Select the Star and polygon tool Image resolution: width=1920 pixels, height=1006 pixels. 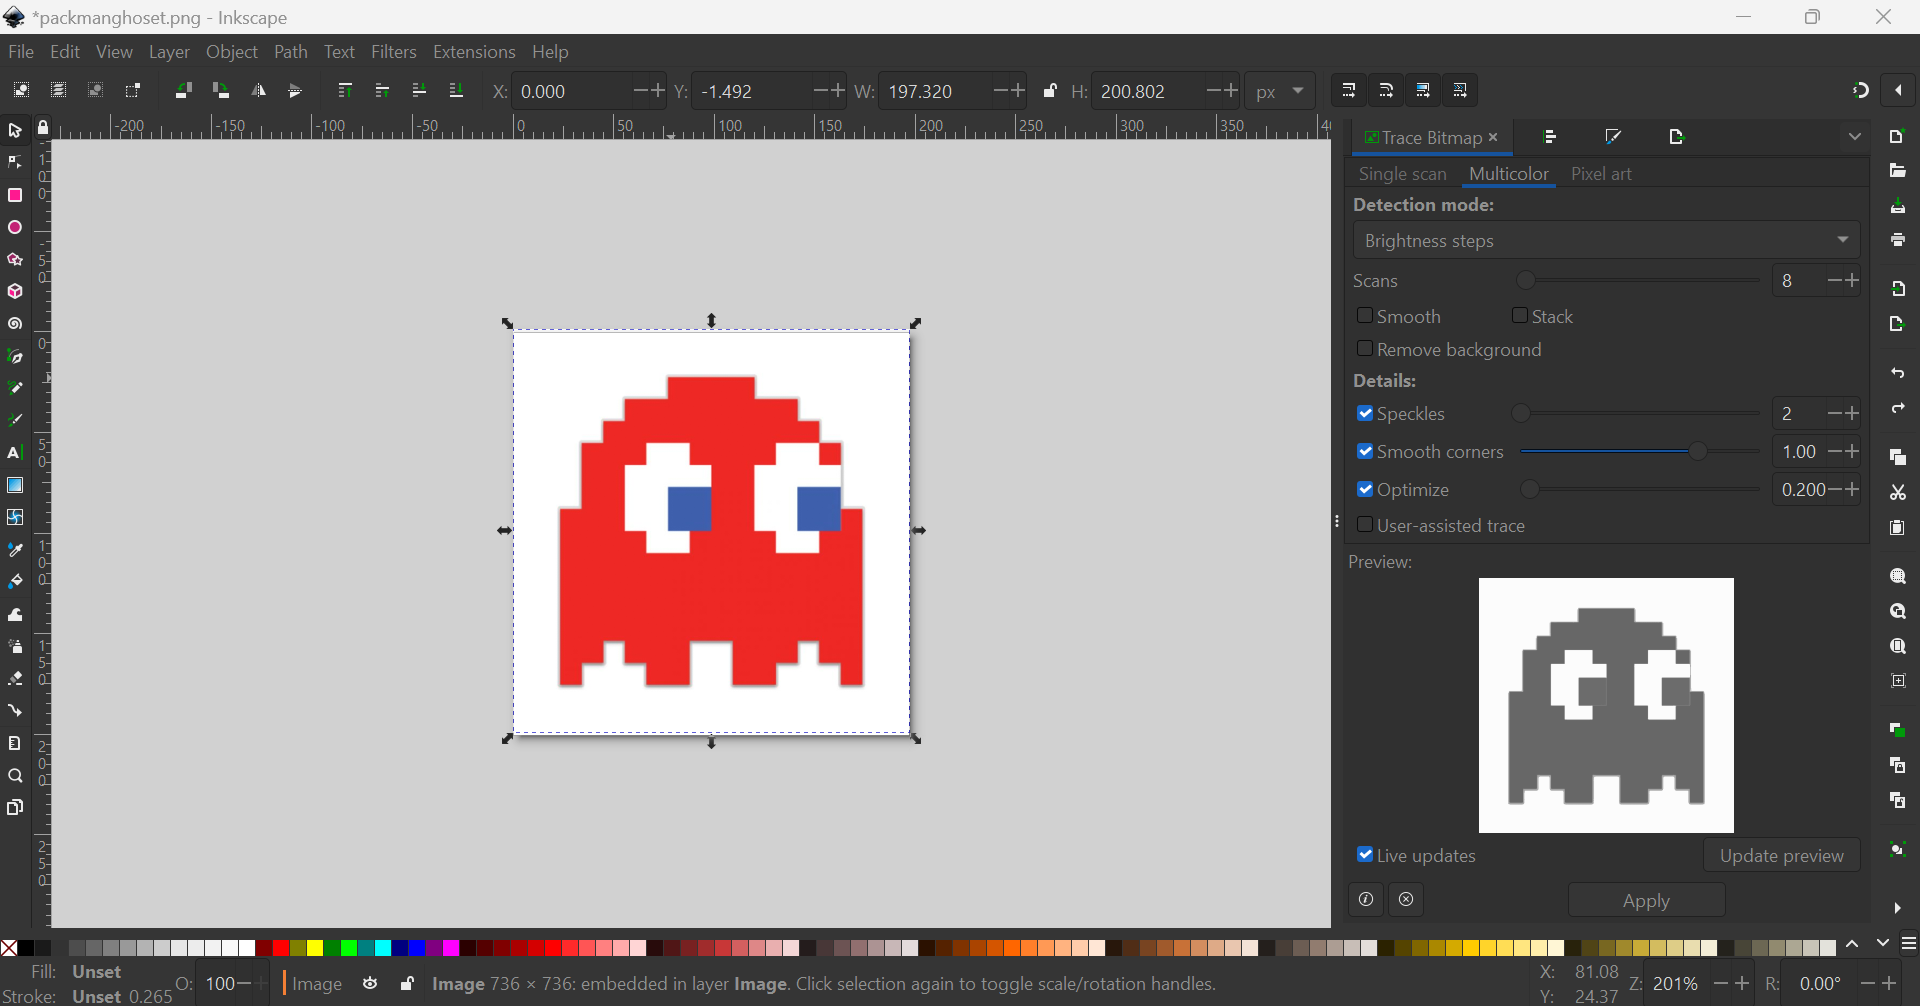pos(15,260)
